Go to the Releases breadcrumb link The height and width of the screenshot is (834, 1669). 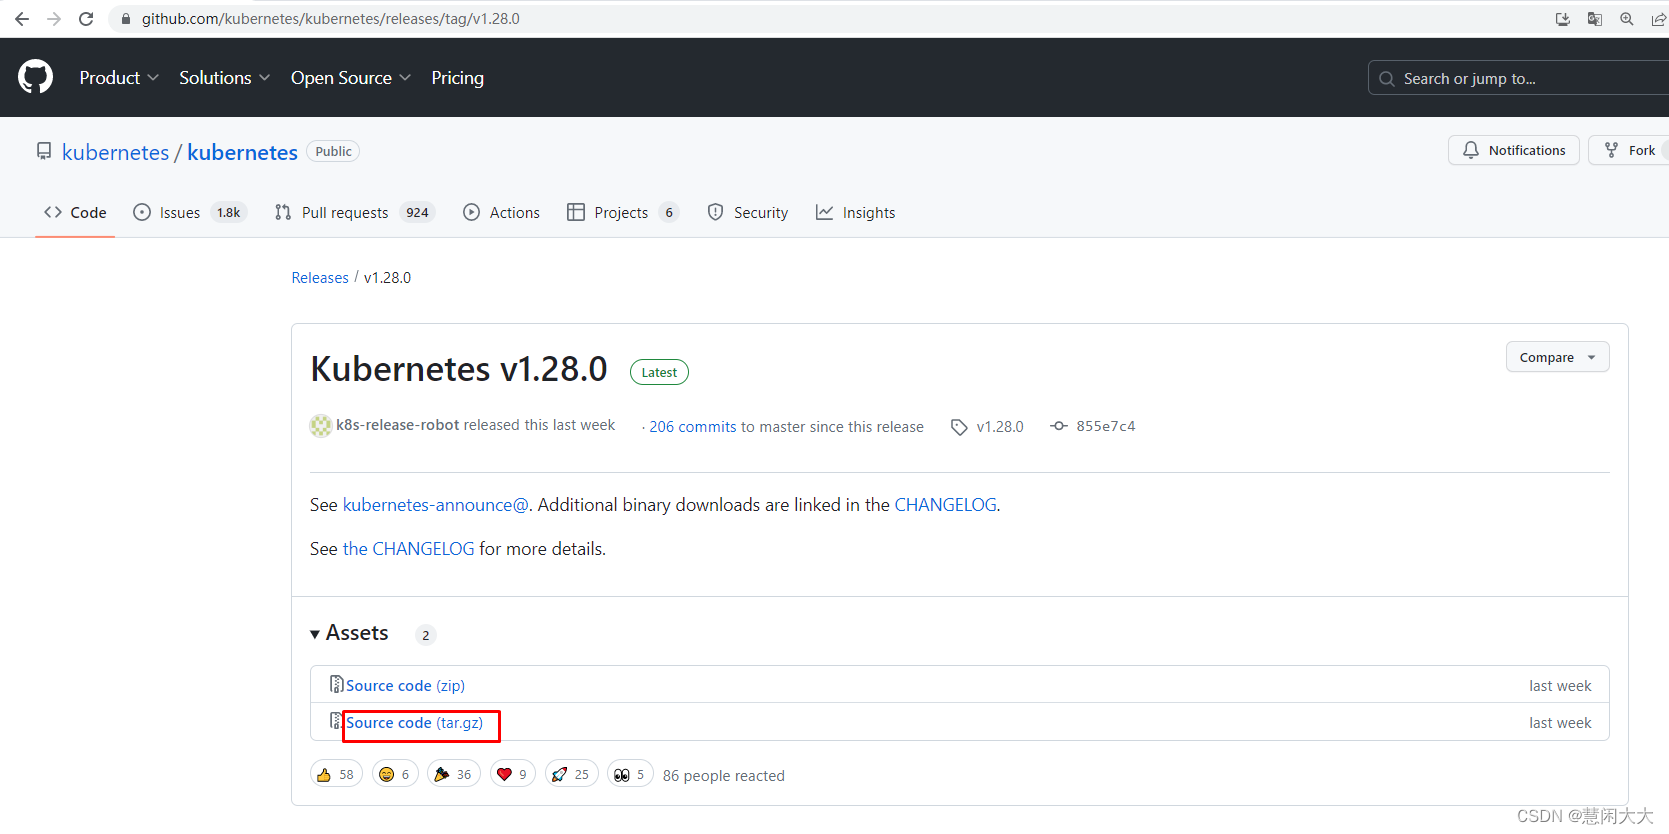click(x=320, y=278)
